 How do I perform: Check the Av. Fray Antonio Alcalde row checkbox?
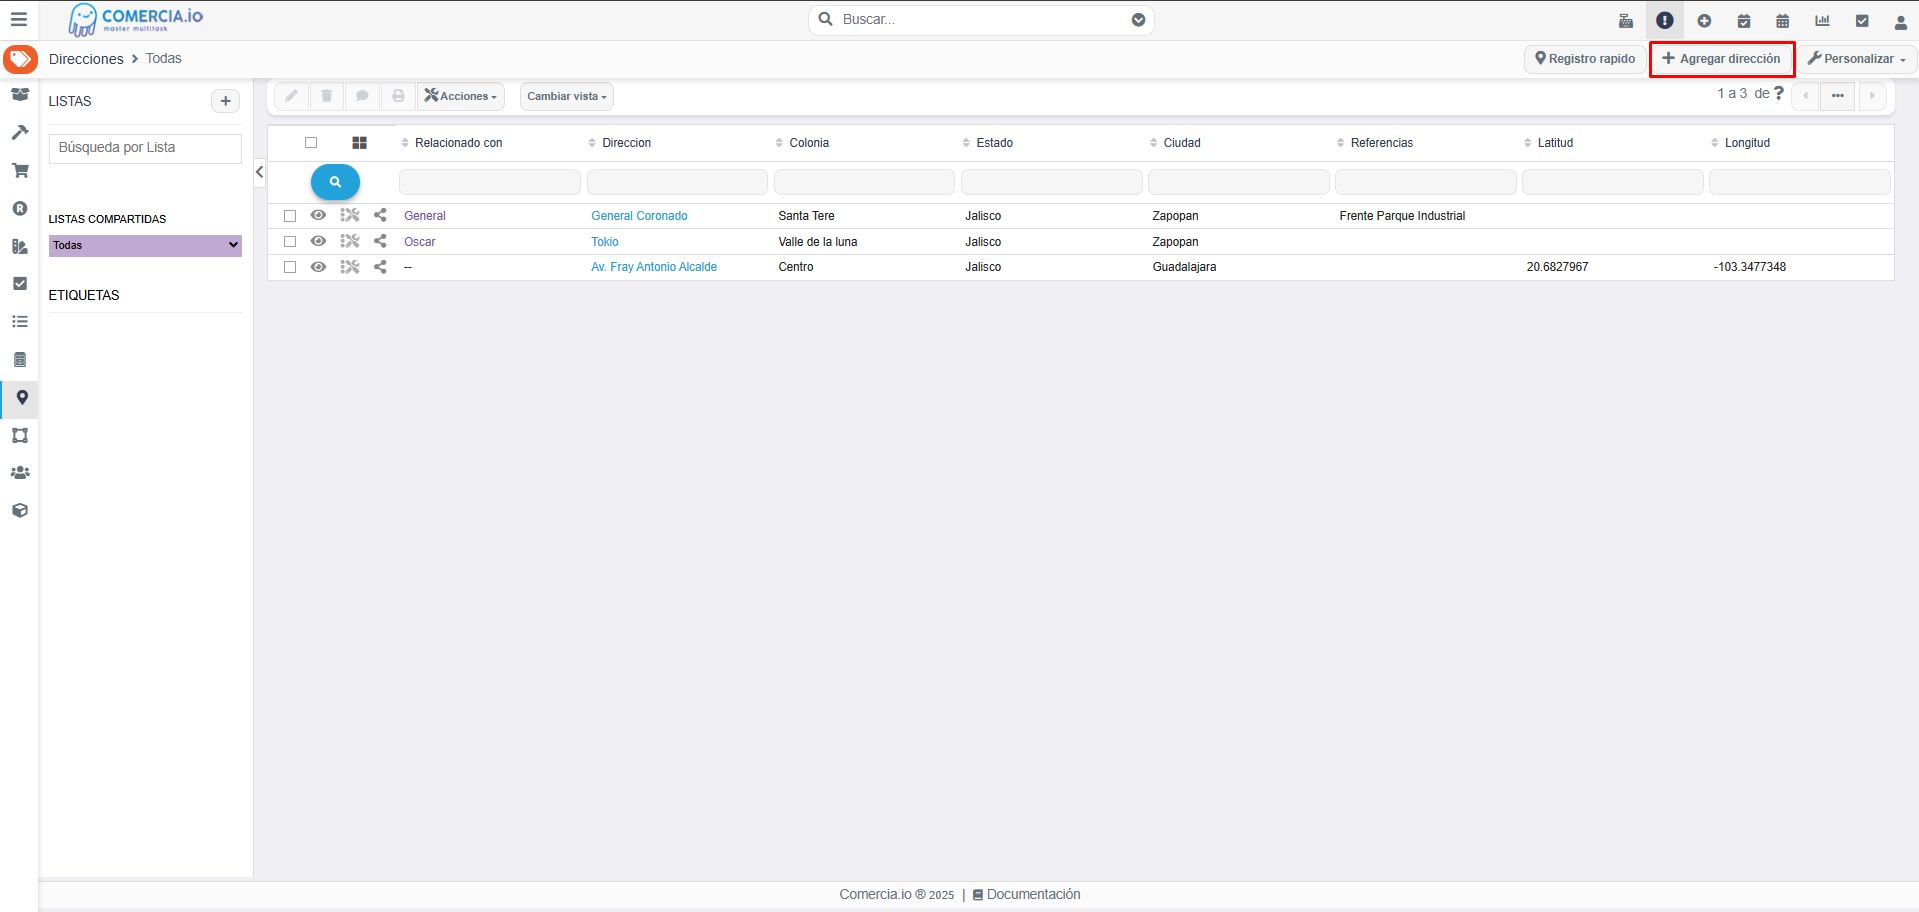[290, 267]
